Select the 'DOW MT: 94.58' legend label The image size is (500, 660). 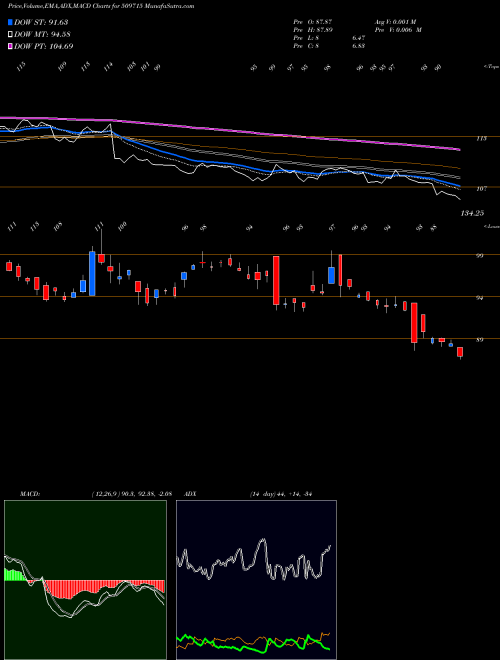click(42, 35)
